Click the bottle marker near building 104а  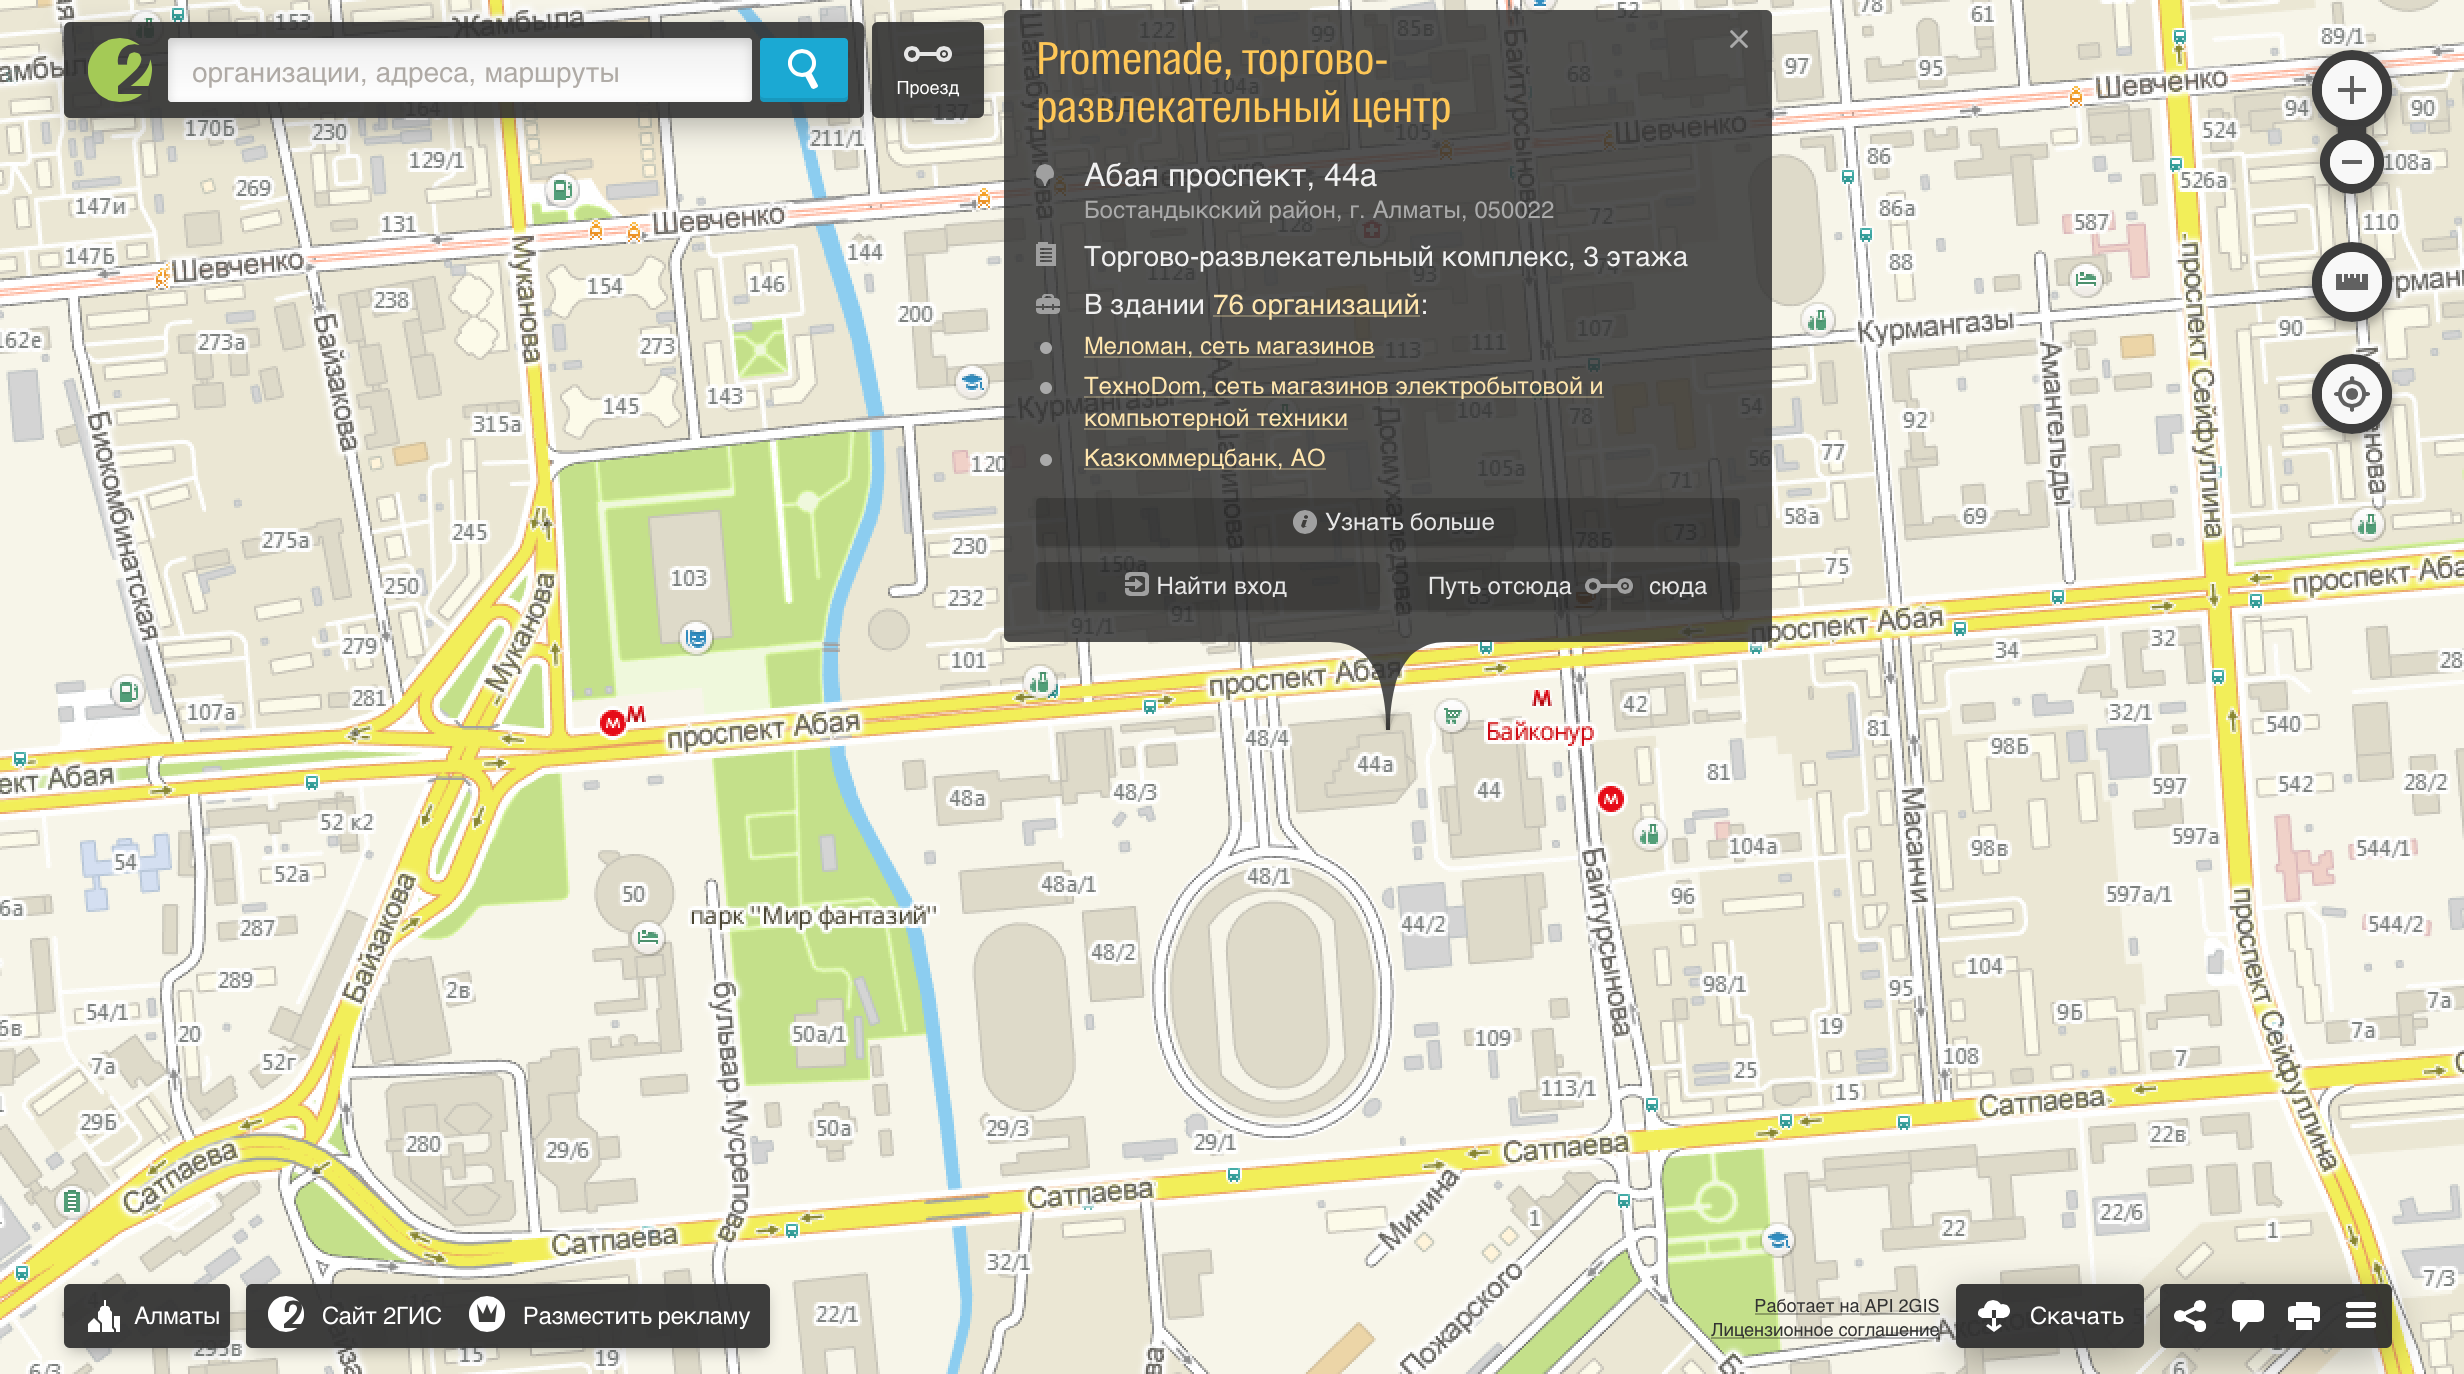tap(1650, 833)
